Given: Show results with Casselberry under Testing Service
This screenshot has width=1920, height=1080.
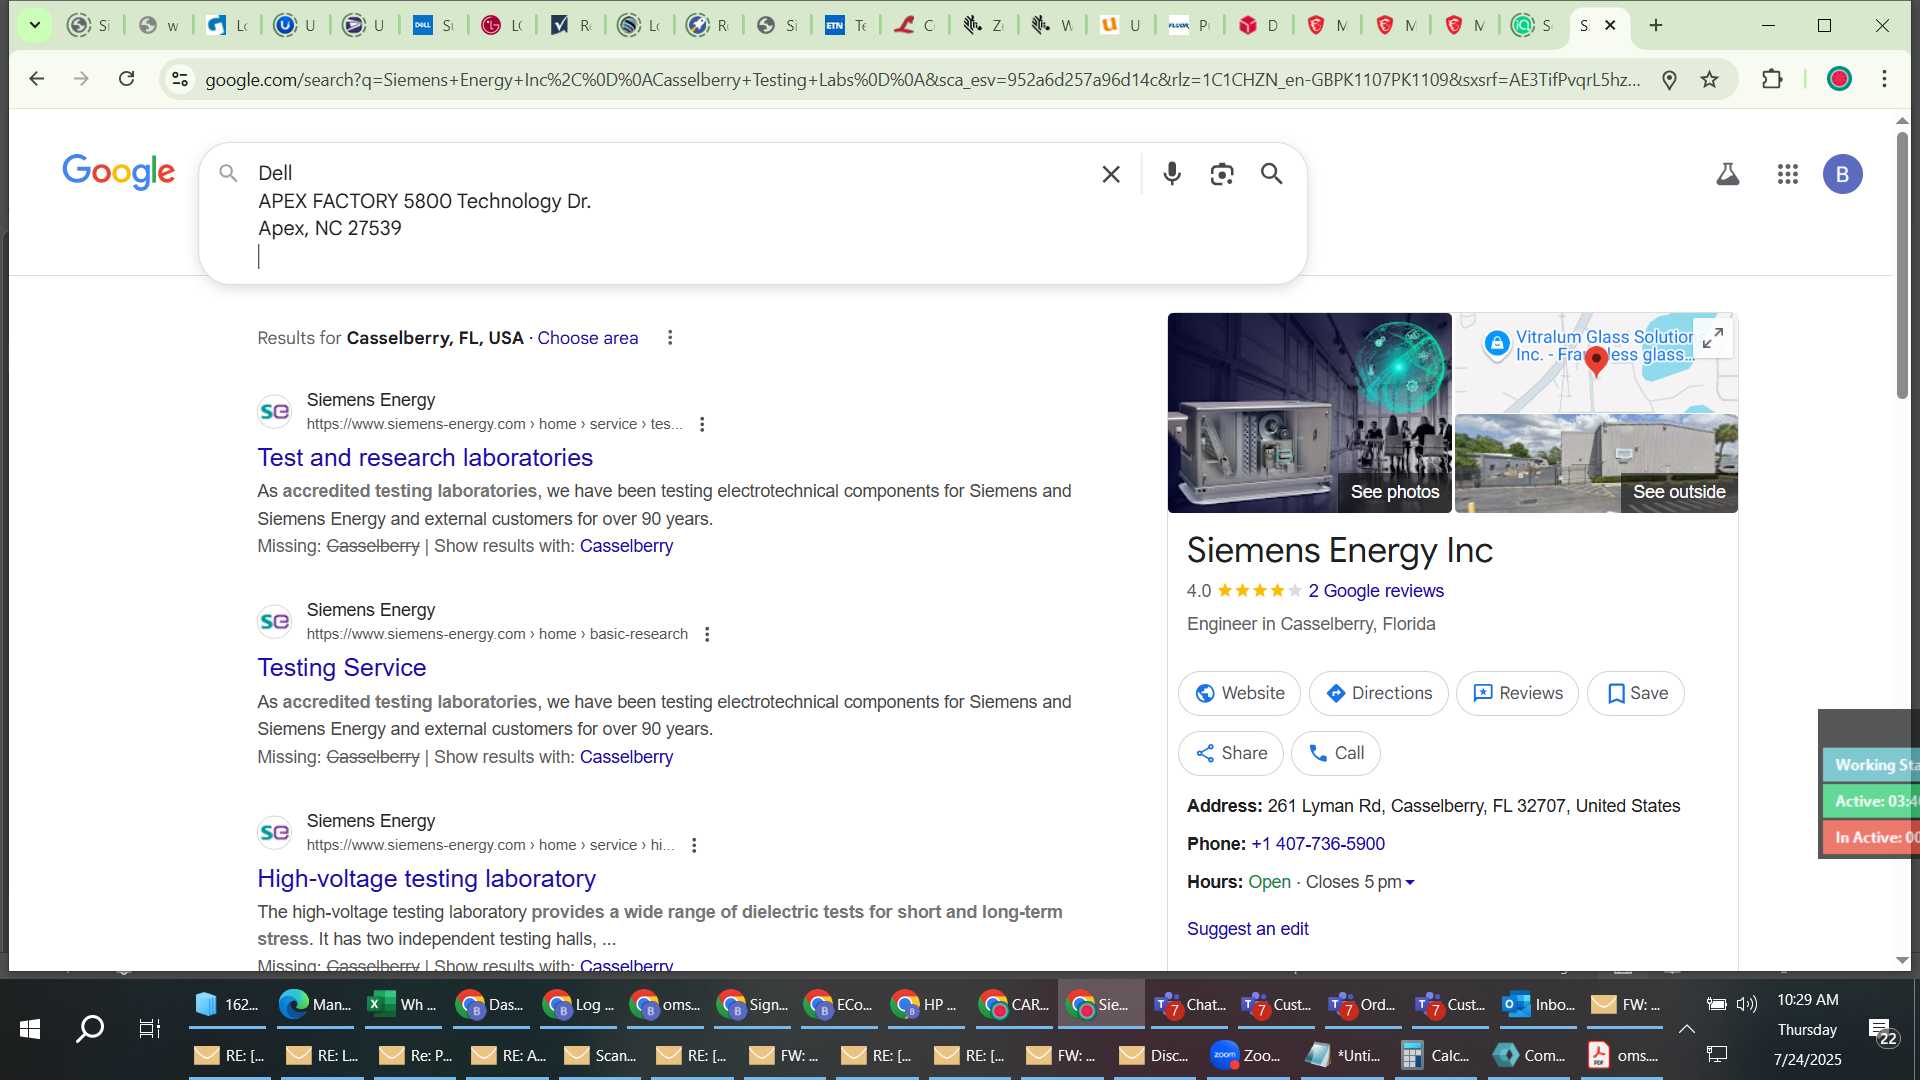Looking at the screenshot, I should tap(626, 757).
